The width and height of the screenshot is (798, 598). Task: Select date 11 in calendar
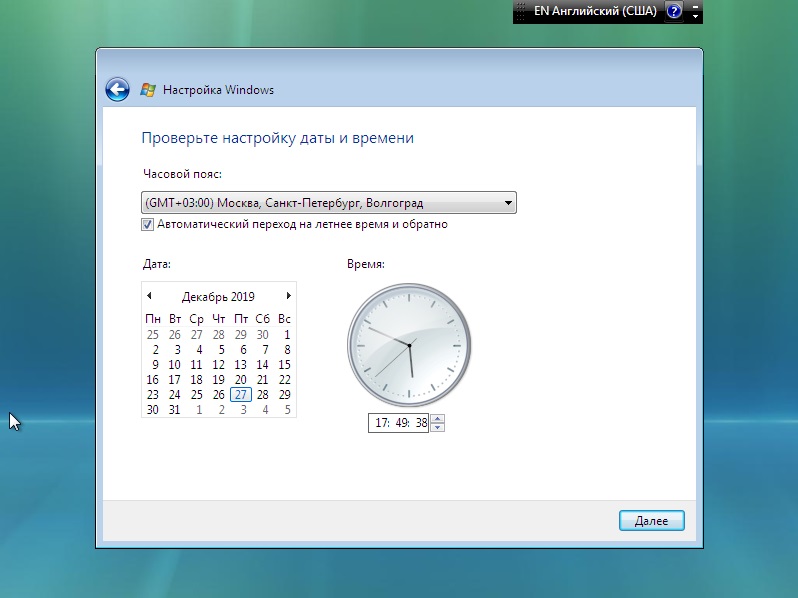pyautogui.click(x=196, y=364)
